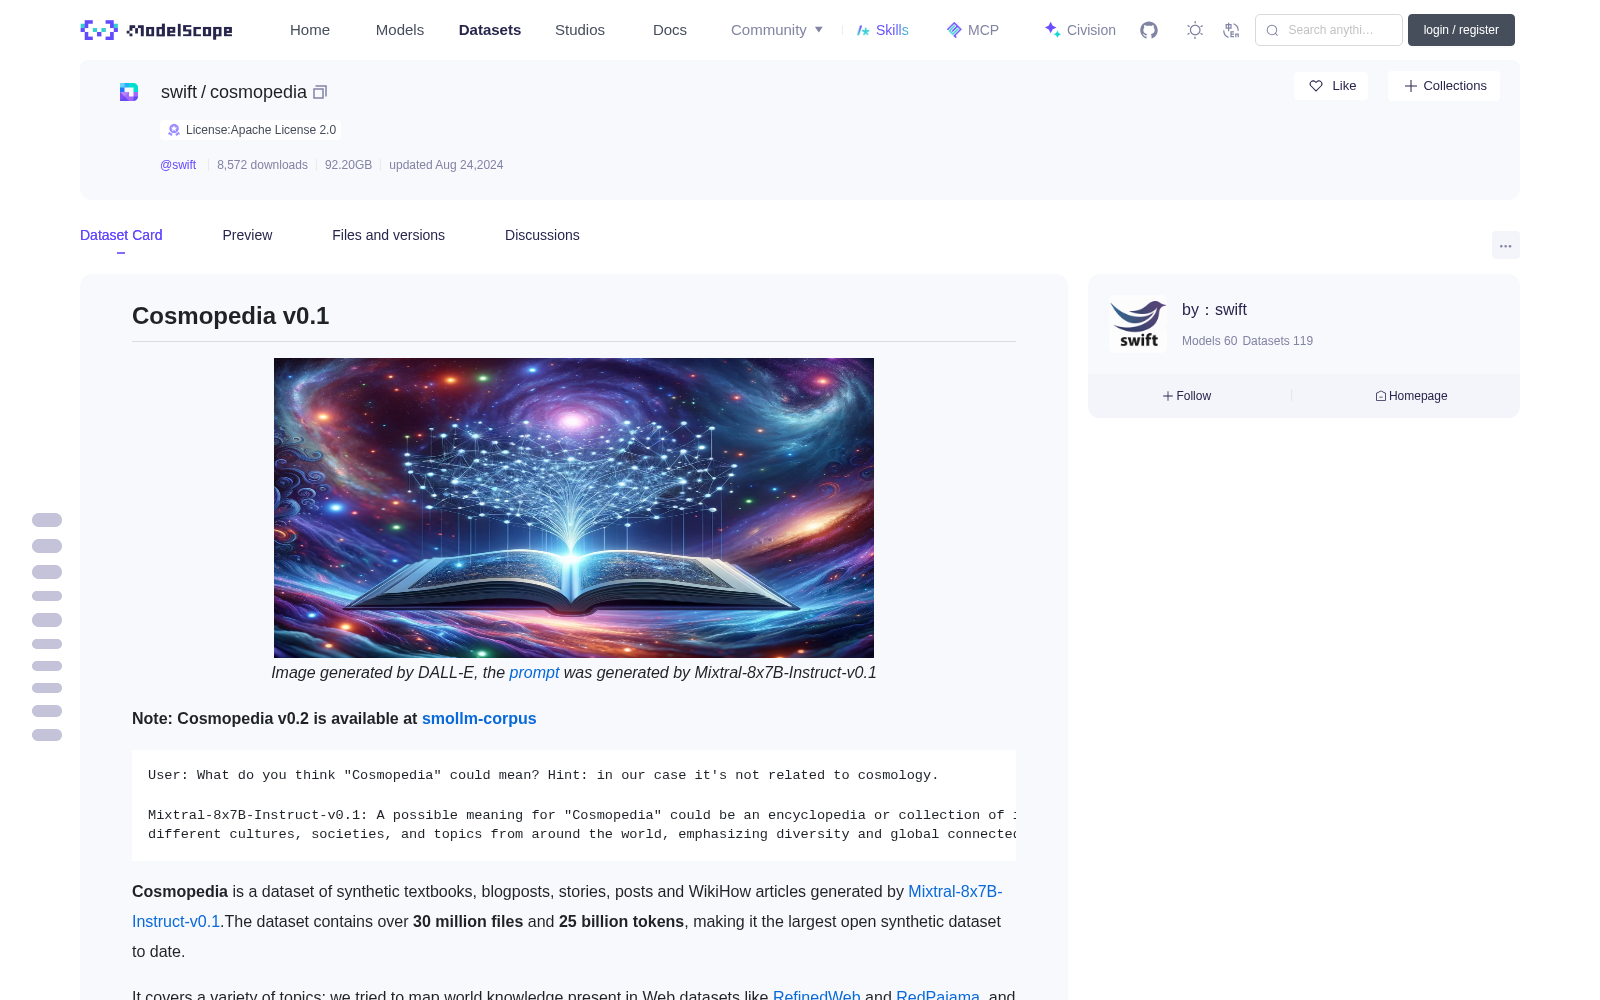Click login / register button
Image resolution: width=1600 pixels, height=1000 pixels.
[1461, 30]
